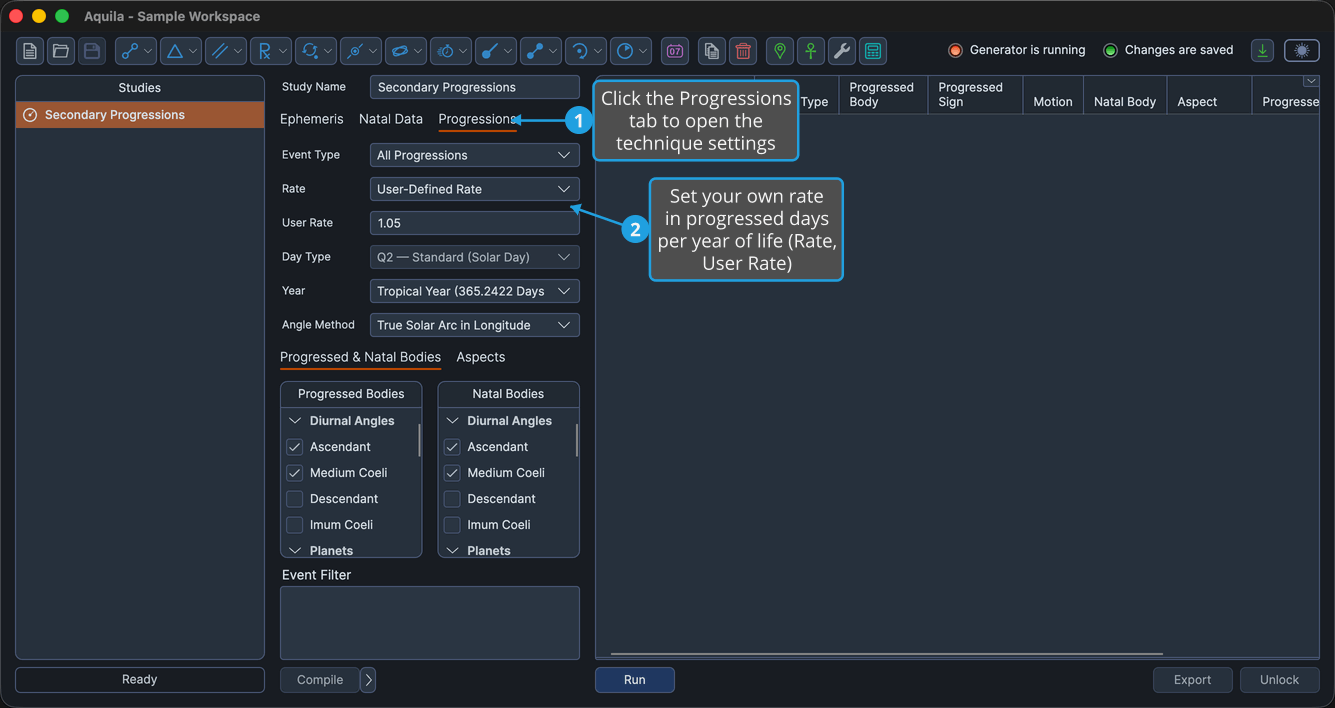Collapse Diurnal Angles in Progressed Bodies
This screenshot has height=708, width=1335.
pyautogui.click(x=295, y=421)
